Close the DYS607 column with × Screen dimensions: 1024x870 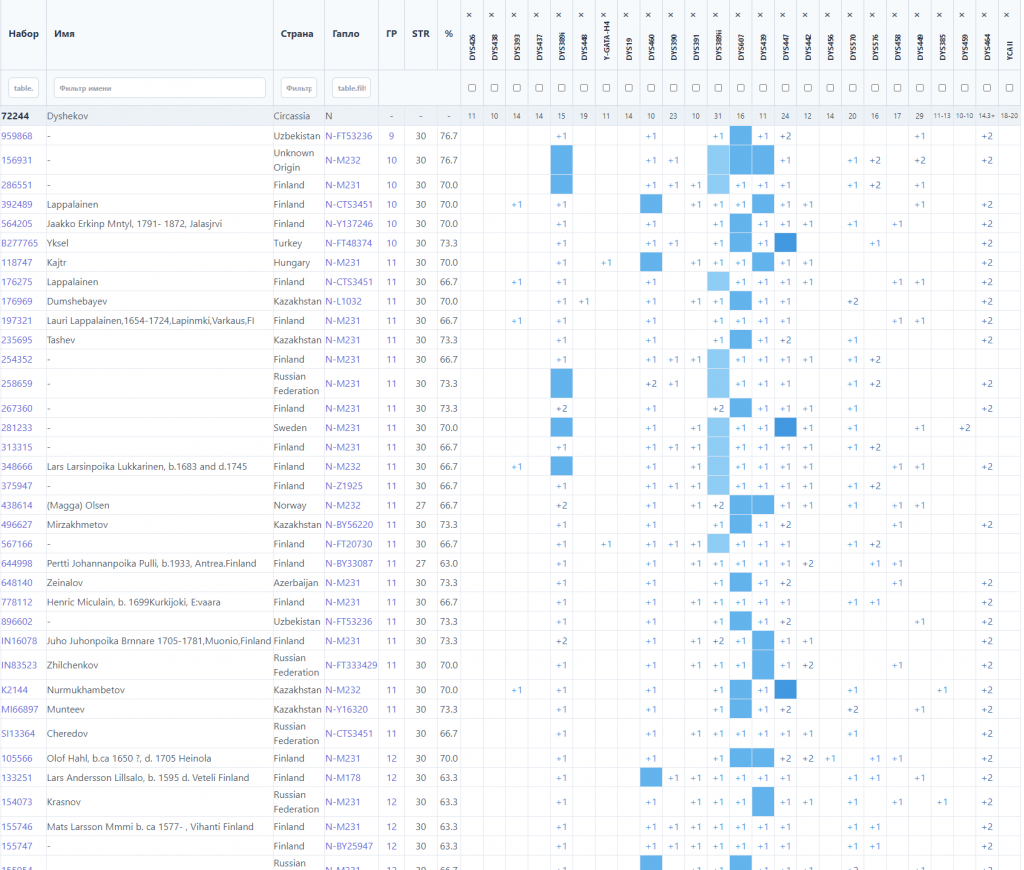point(740,16)
